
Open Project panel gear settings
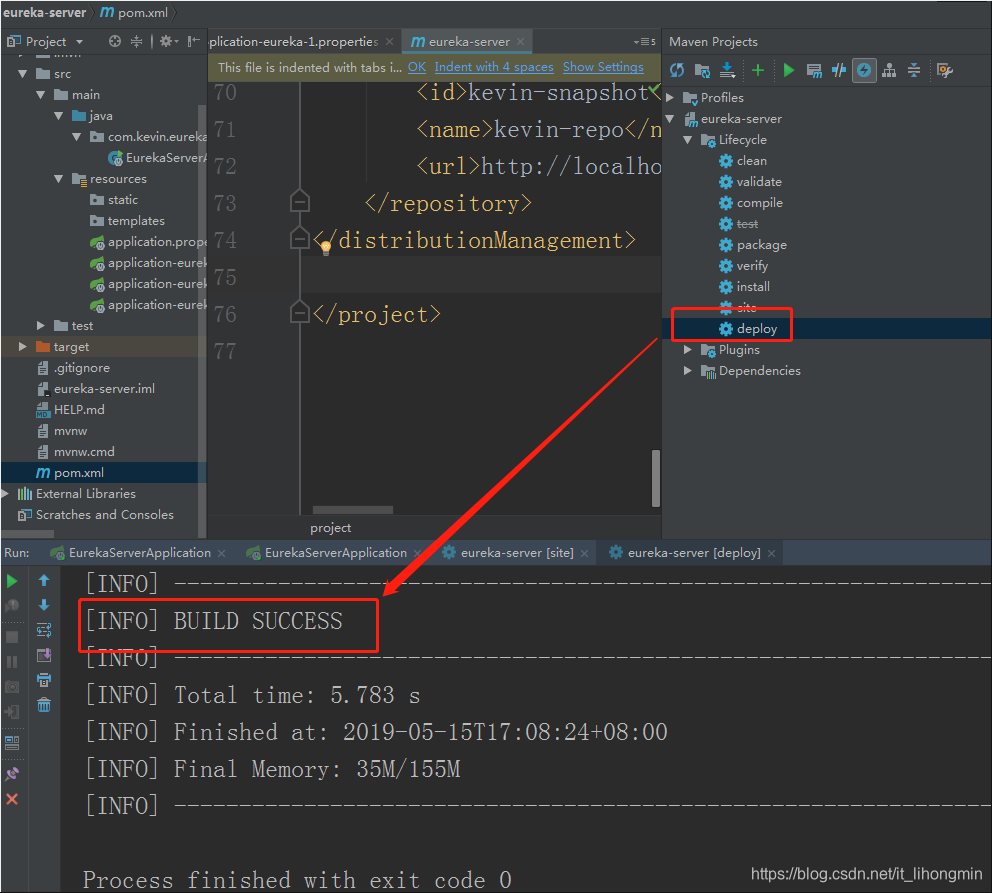[168, 41]
